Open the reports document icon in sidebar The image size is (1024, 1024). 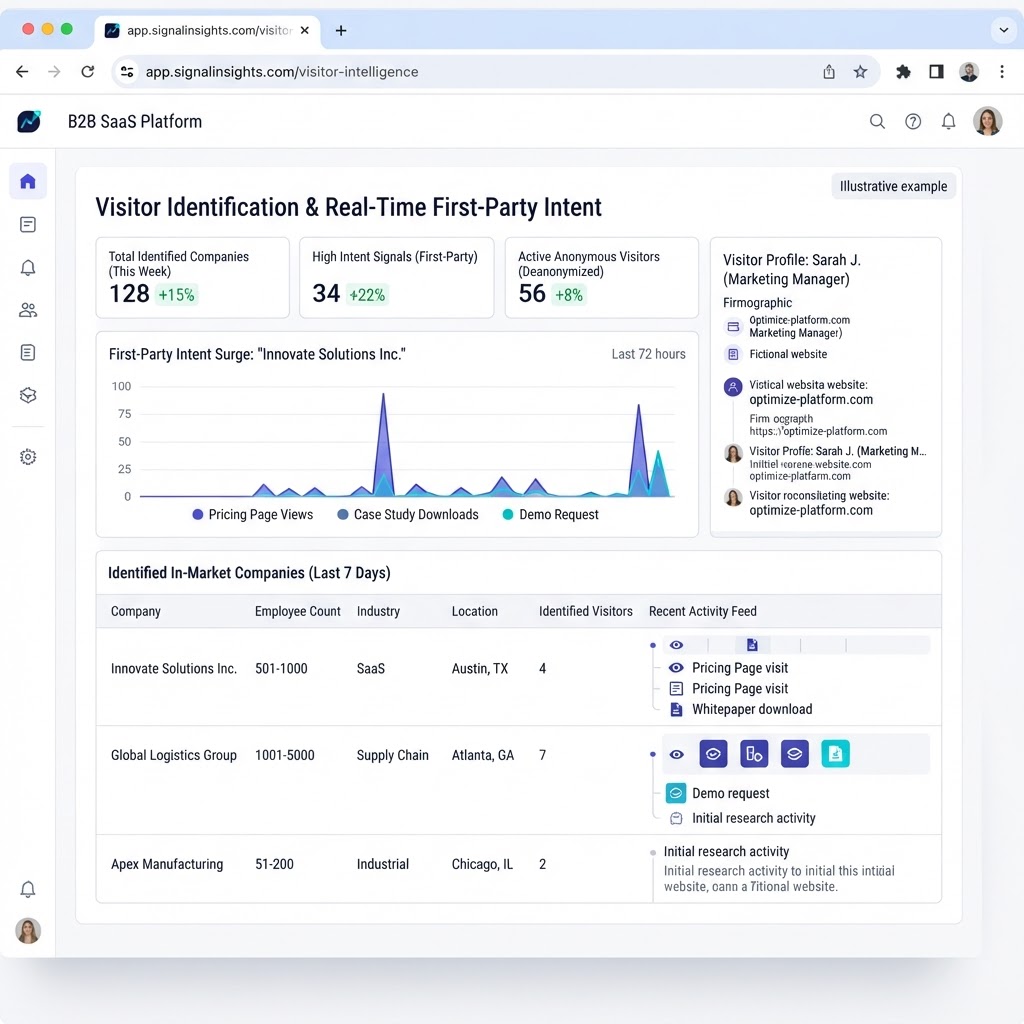click(27, 353)
